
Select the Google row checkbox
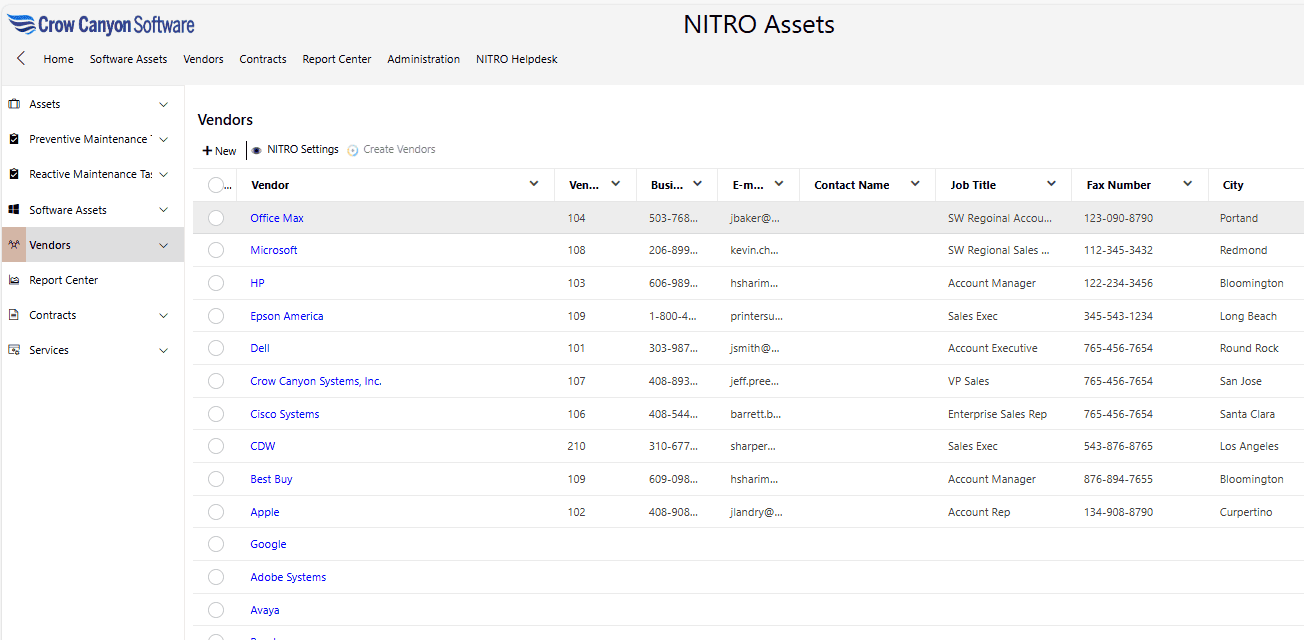(x=216, y=544)
